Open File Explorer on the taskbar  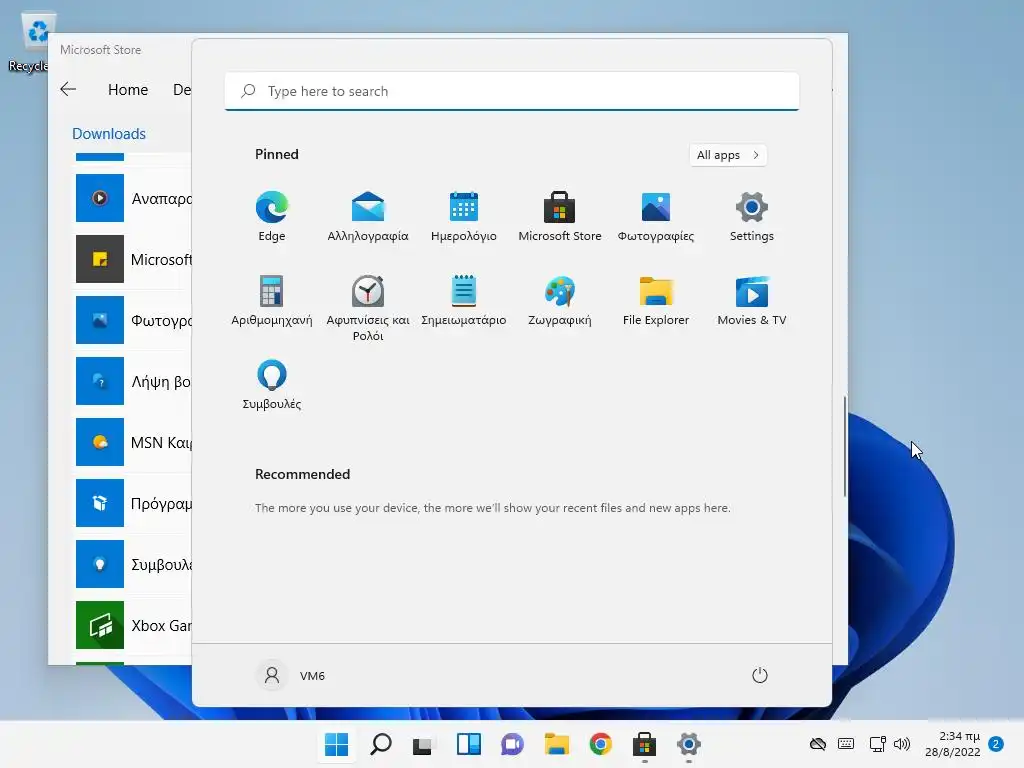tap(556, 744)
